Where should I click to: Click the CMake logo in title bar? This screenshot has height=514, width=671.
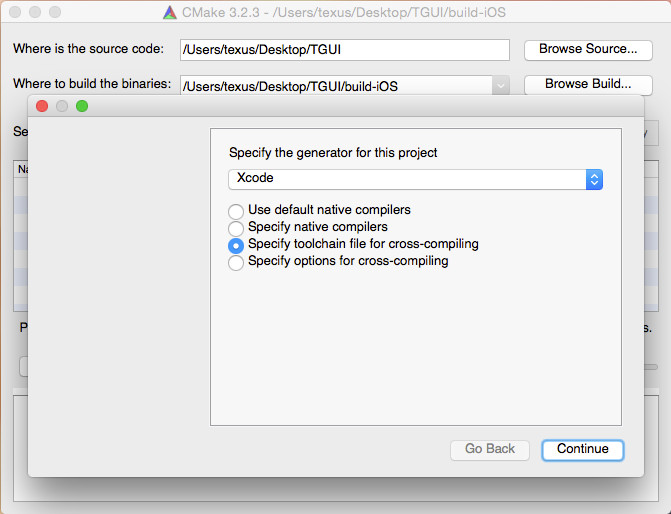[170, 12]
